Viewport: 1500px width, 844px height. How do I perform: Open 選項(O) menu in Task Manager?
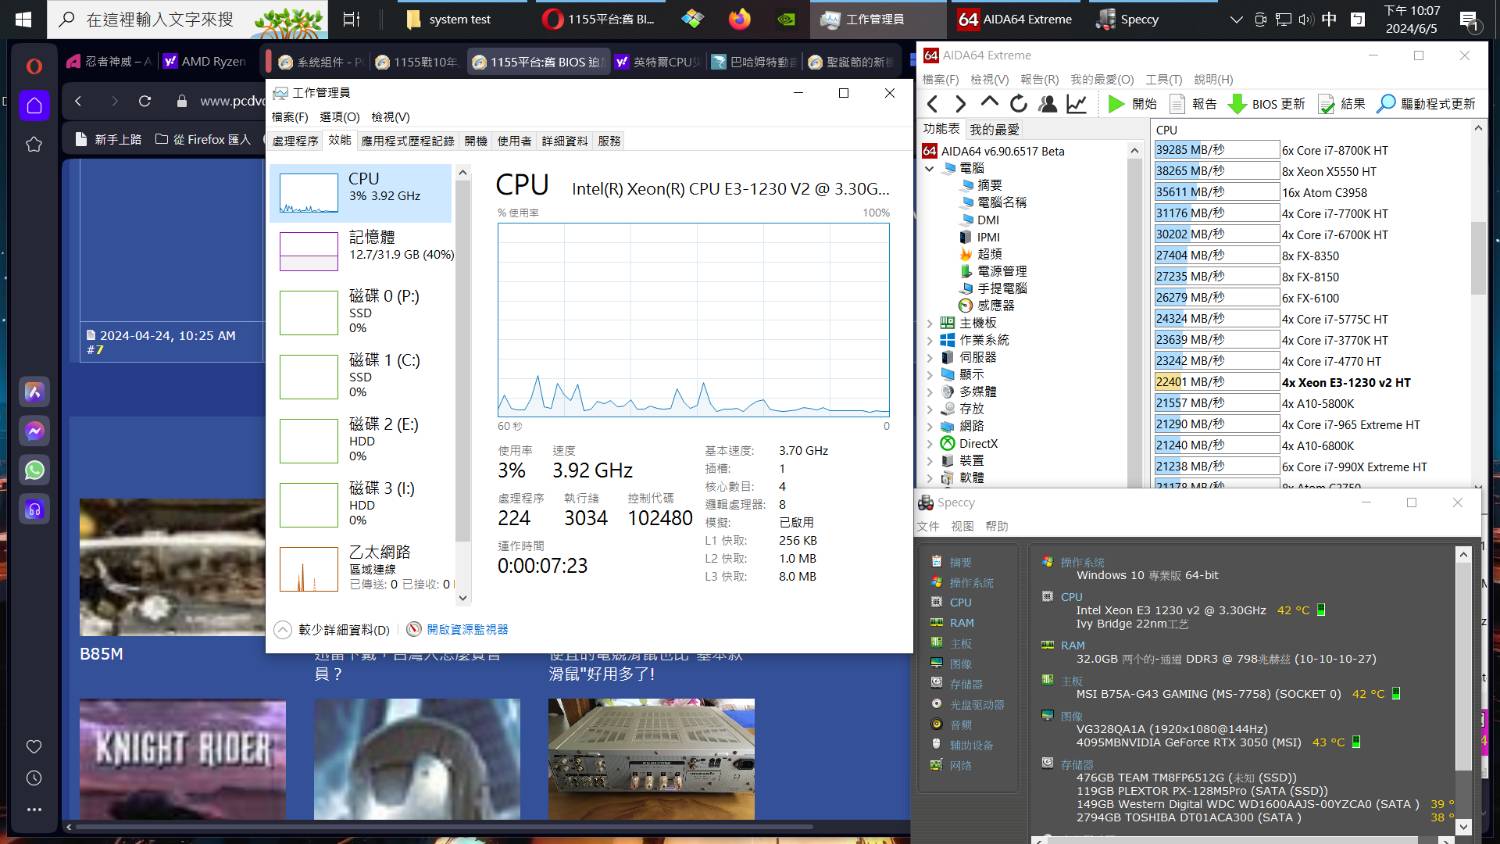340,117
